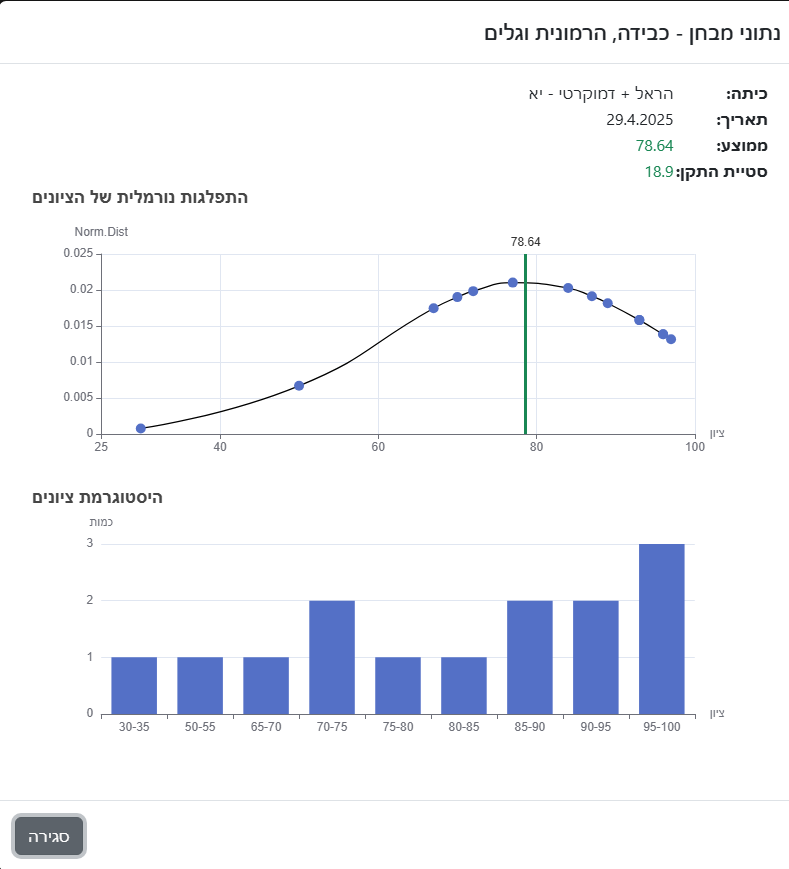Click the 50-55 histogram bar
The image size is (789, 869).
point(200,685)
